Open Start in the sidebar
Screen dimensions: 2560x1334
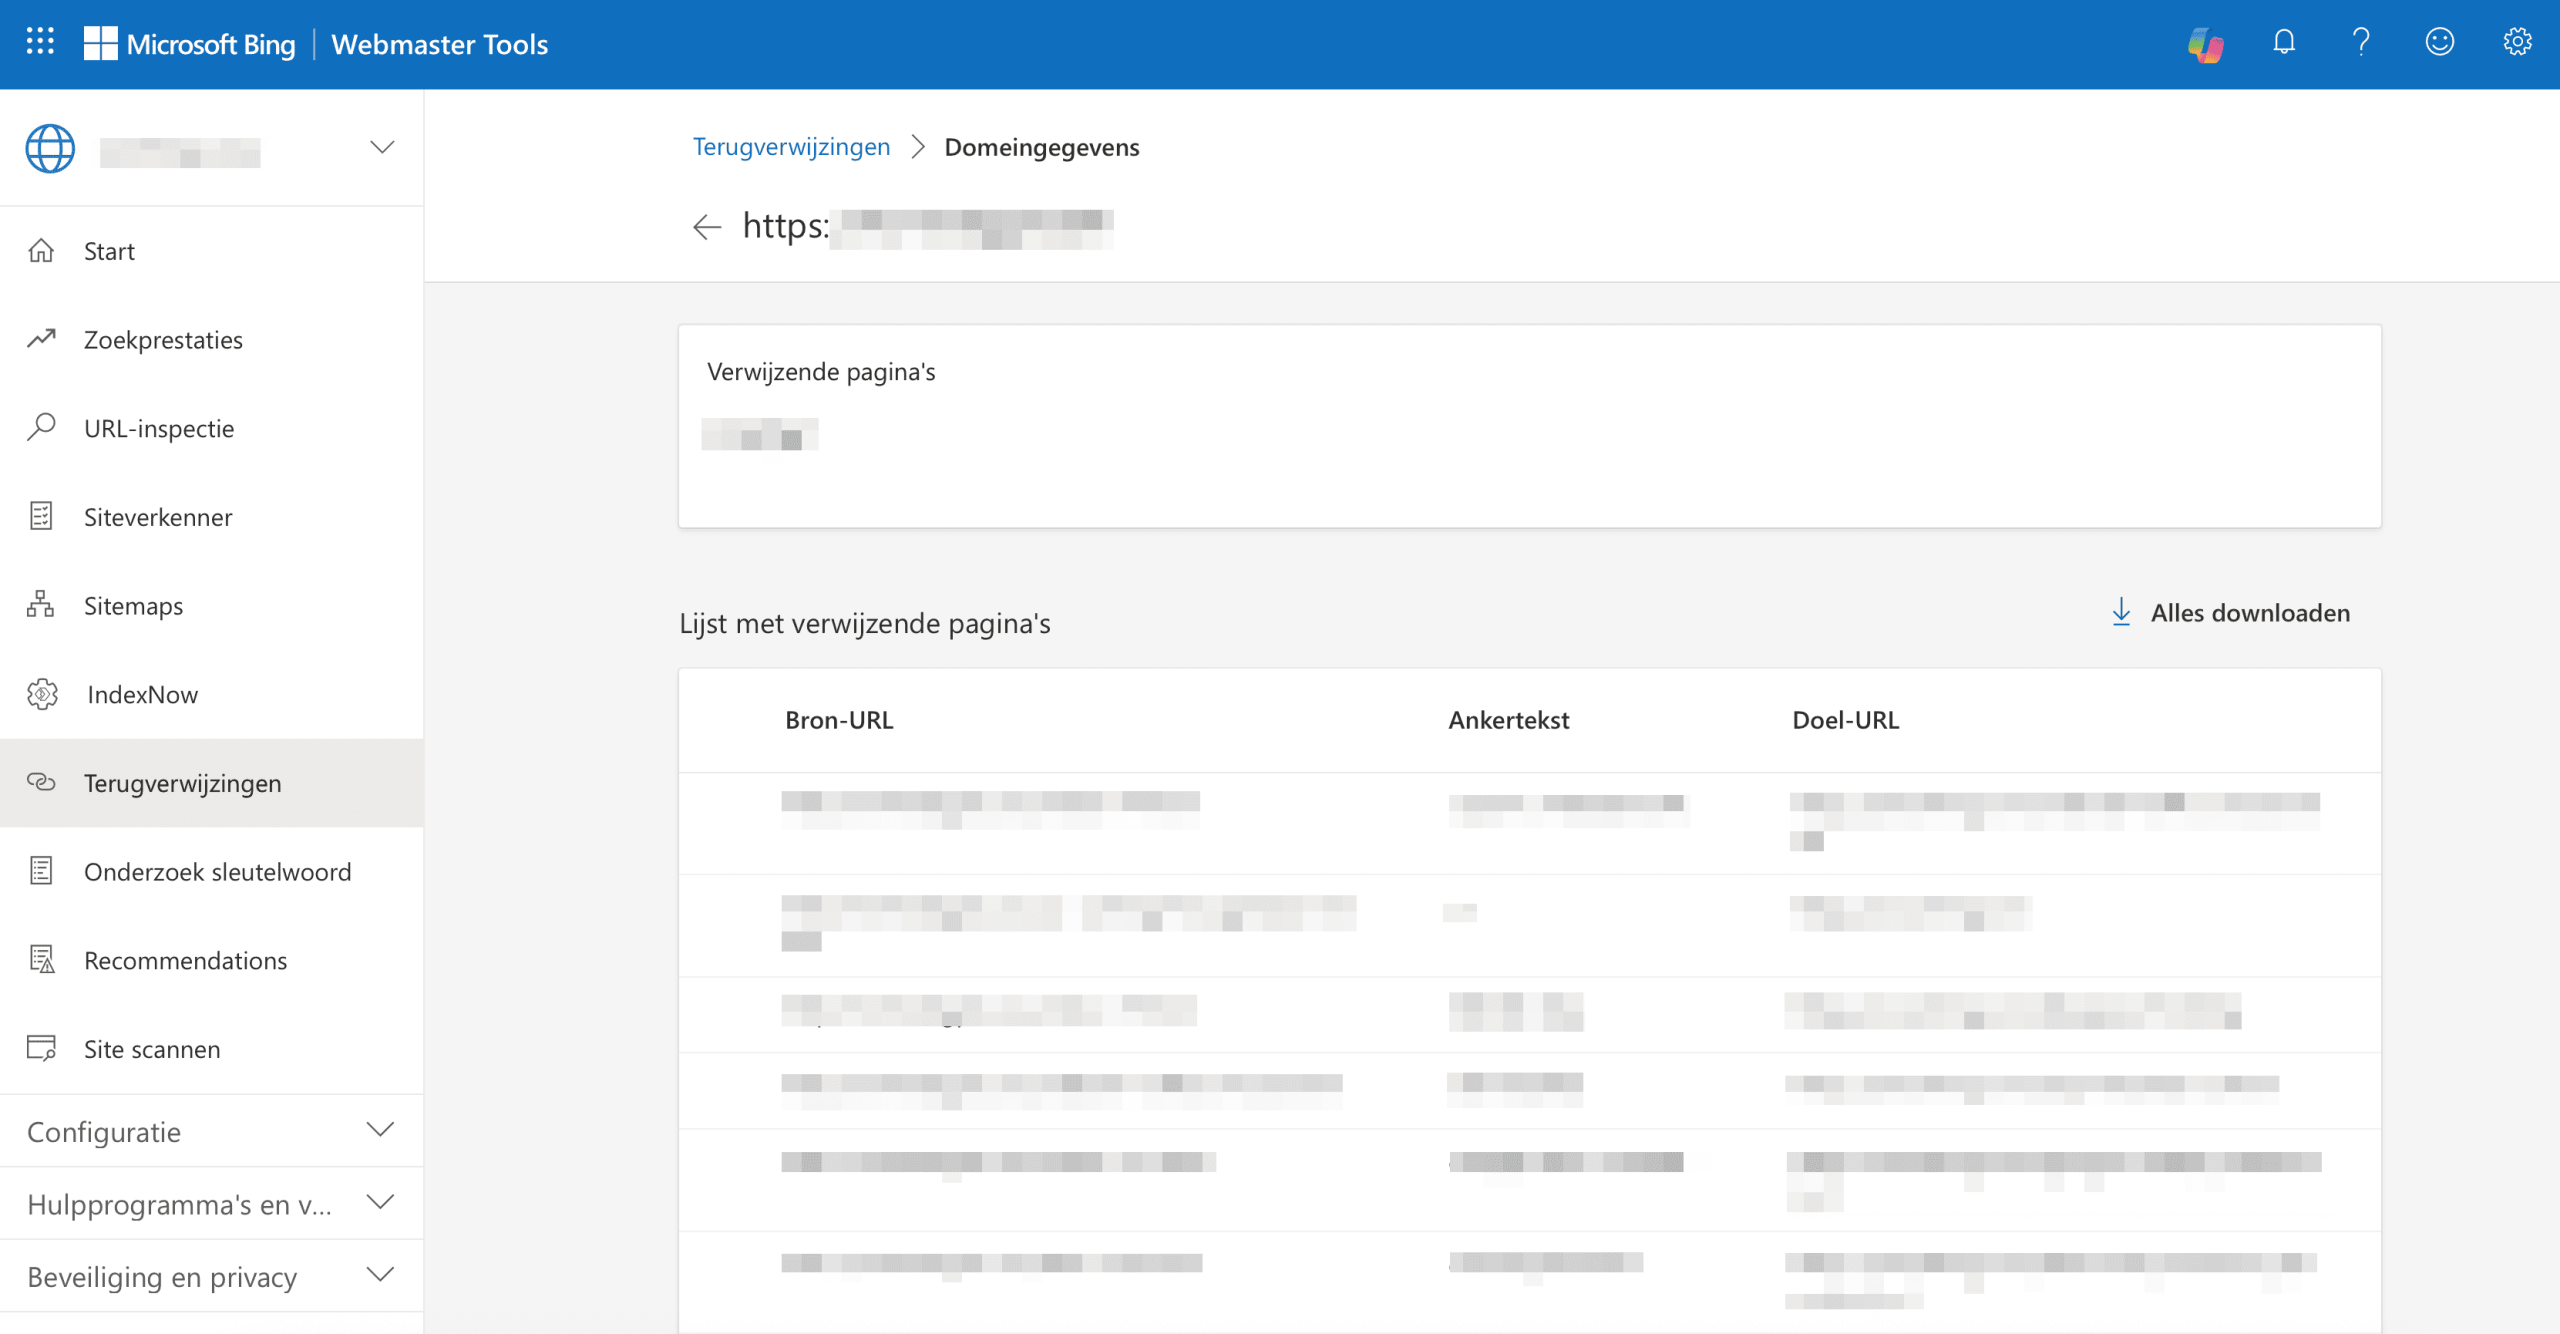[211, 251]
